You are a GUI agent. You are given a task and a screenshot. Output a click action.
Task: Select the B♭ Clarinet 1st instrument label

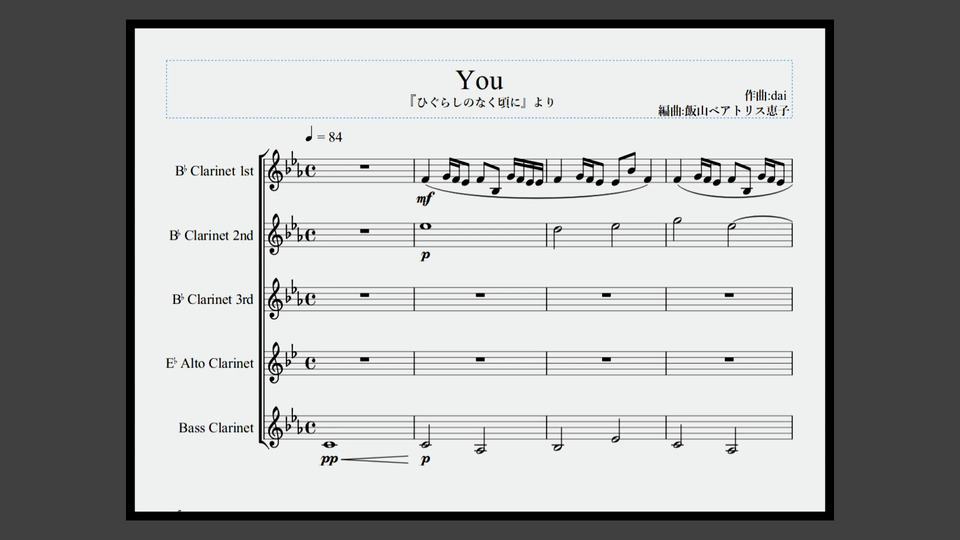coord(214,171)
